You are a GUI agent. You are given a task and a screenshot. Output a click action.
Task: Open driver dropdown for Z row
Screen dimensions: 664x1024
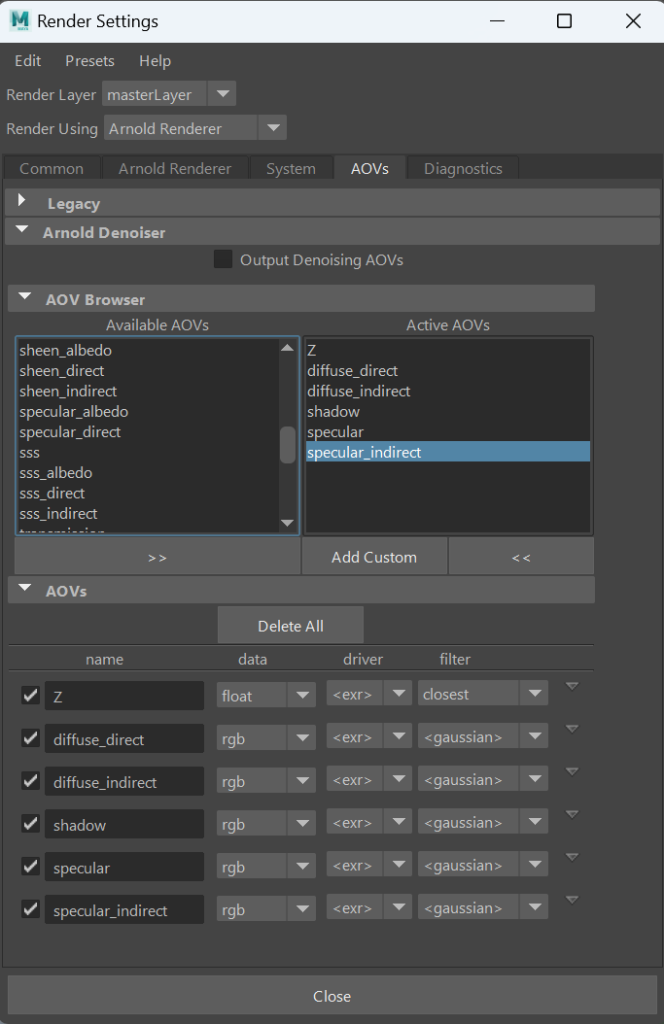click(369, 694)
